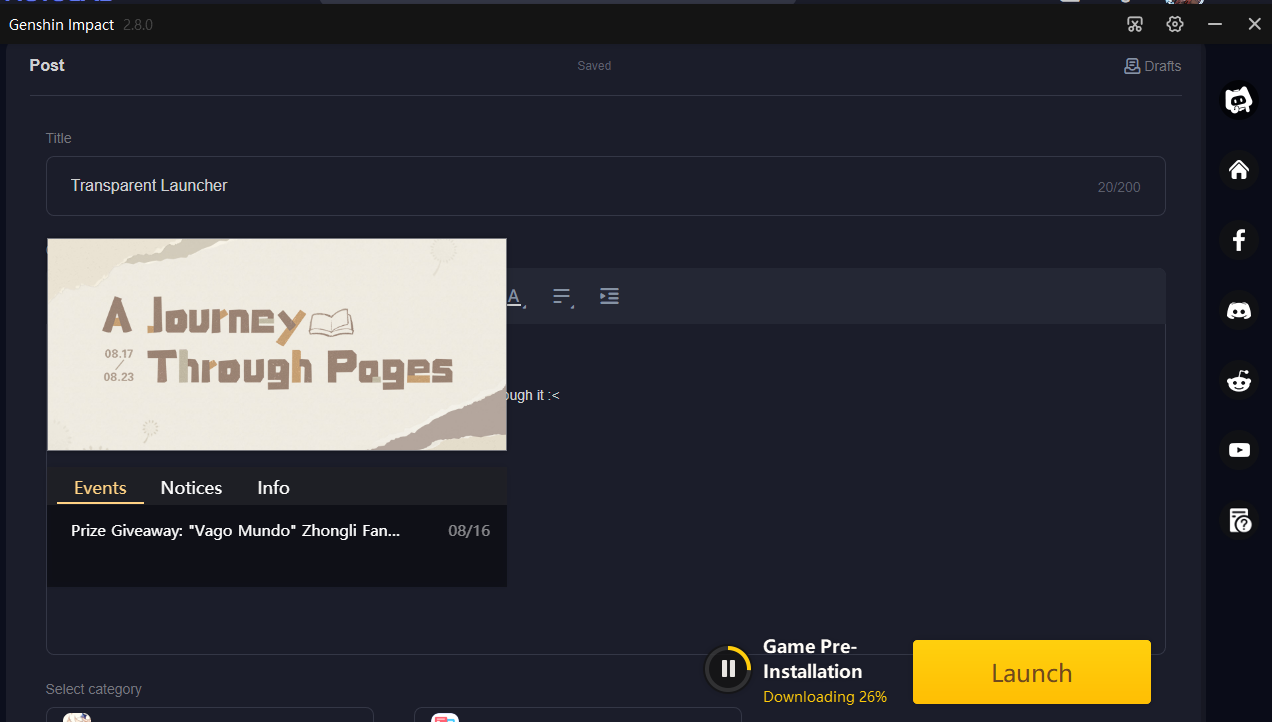
Task: Pause the game pre-installation download
Action: pos(728,669)
